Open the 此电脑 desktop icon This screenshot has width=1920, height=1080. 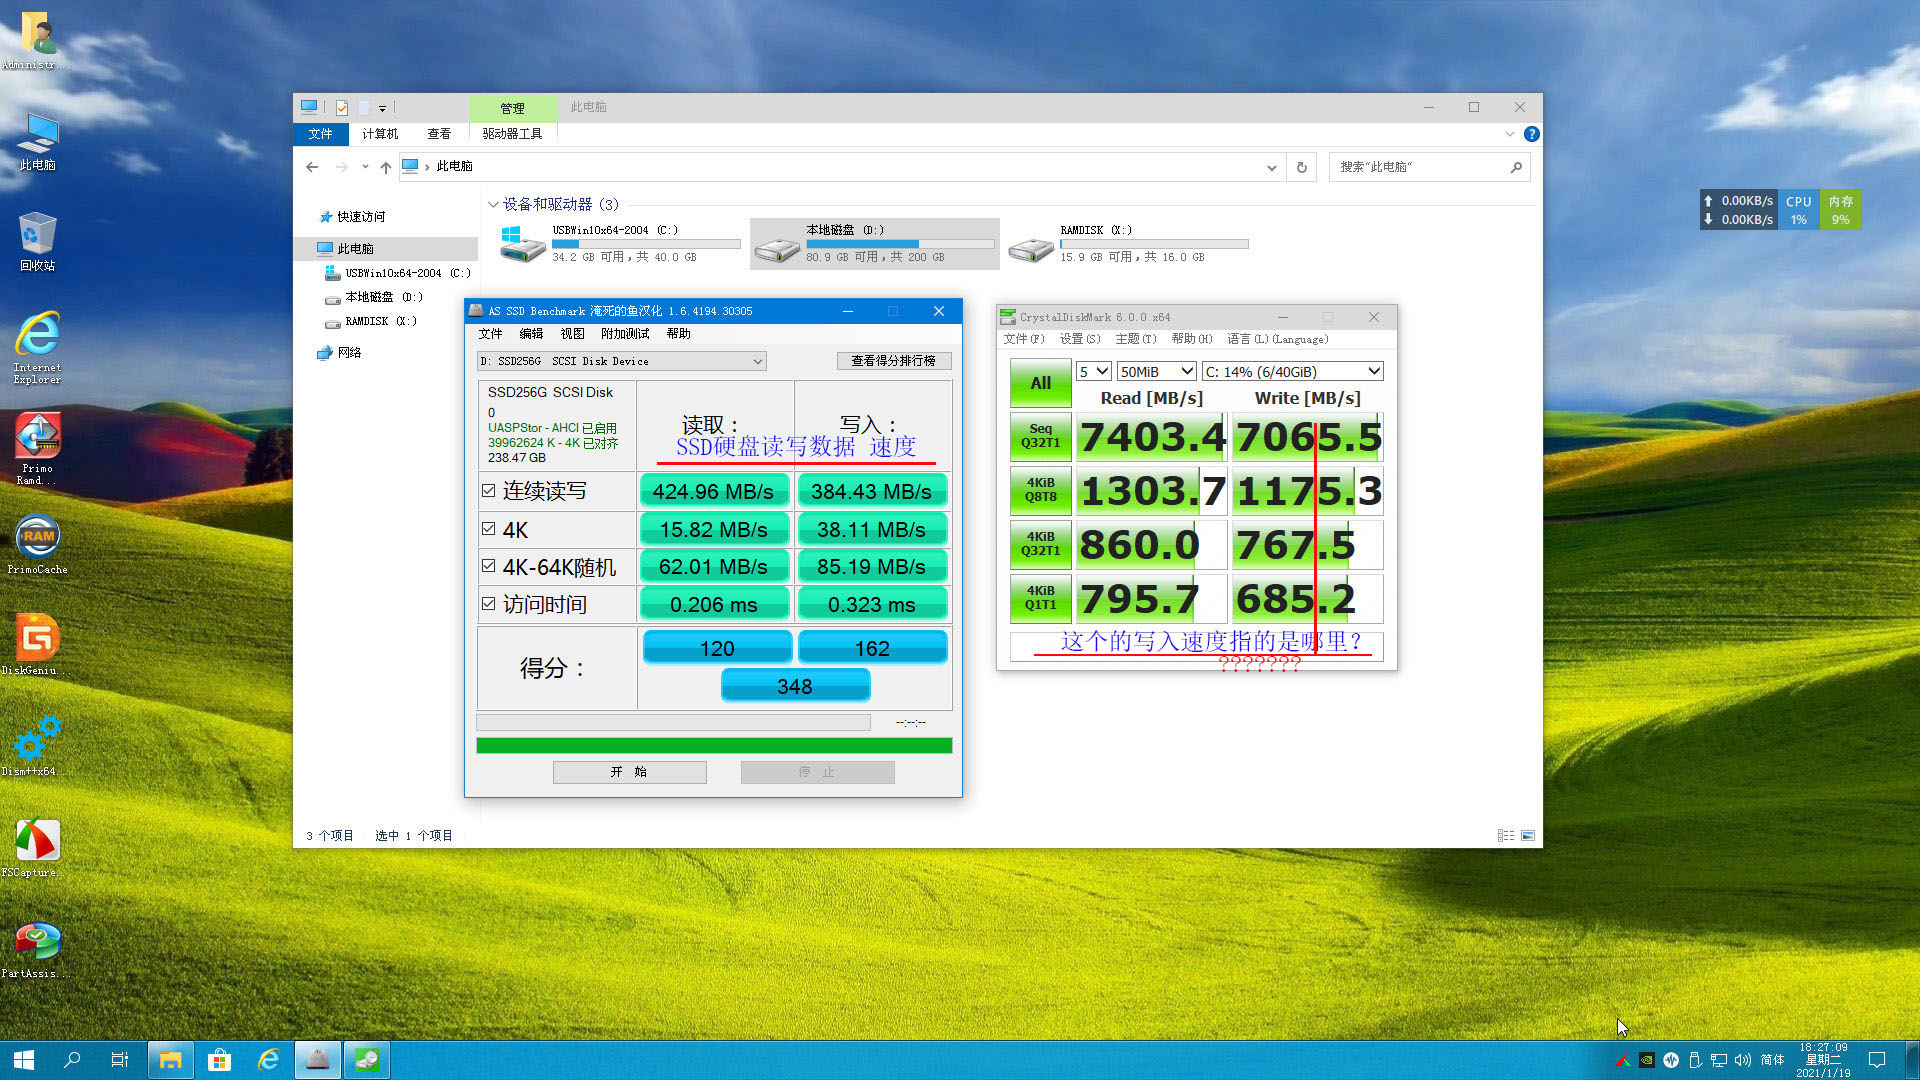(38, 141)
